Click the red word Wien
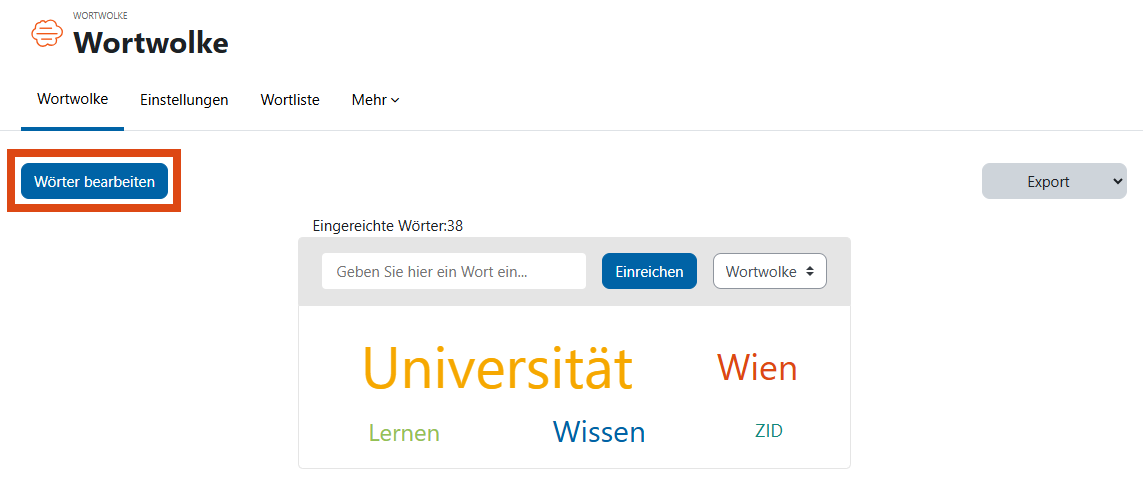The width and height of the screenshot is (1143, 494). 757,368
